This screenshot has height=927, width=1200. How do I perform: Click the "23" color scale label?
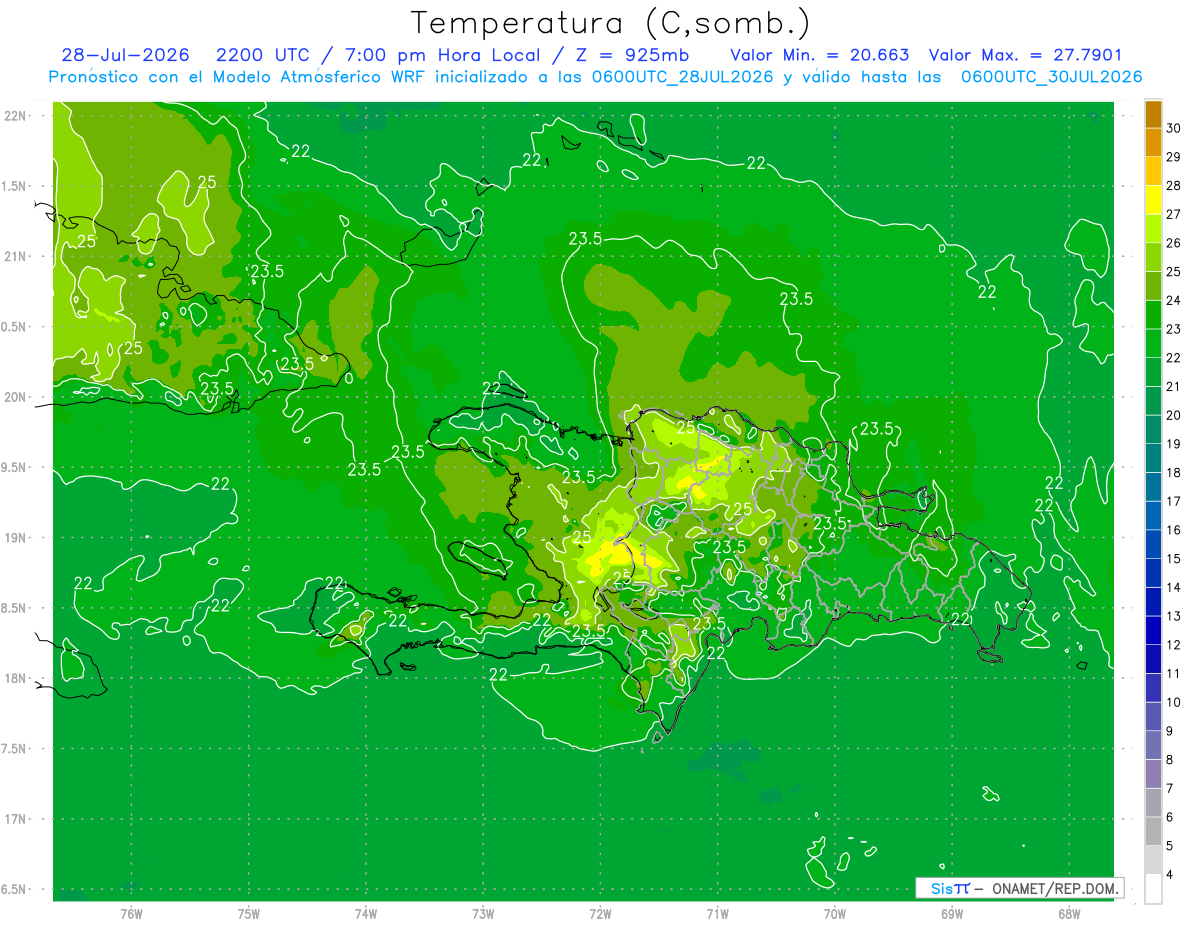pos(1175,329)
